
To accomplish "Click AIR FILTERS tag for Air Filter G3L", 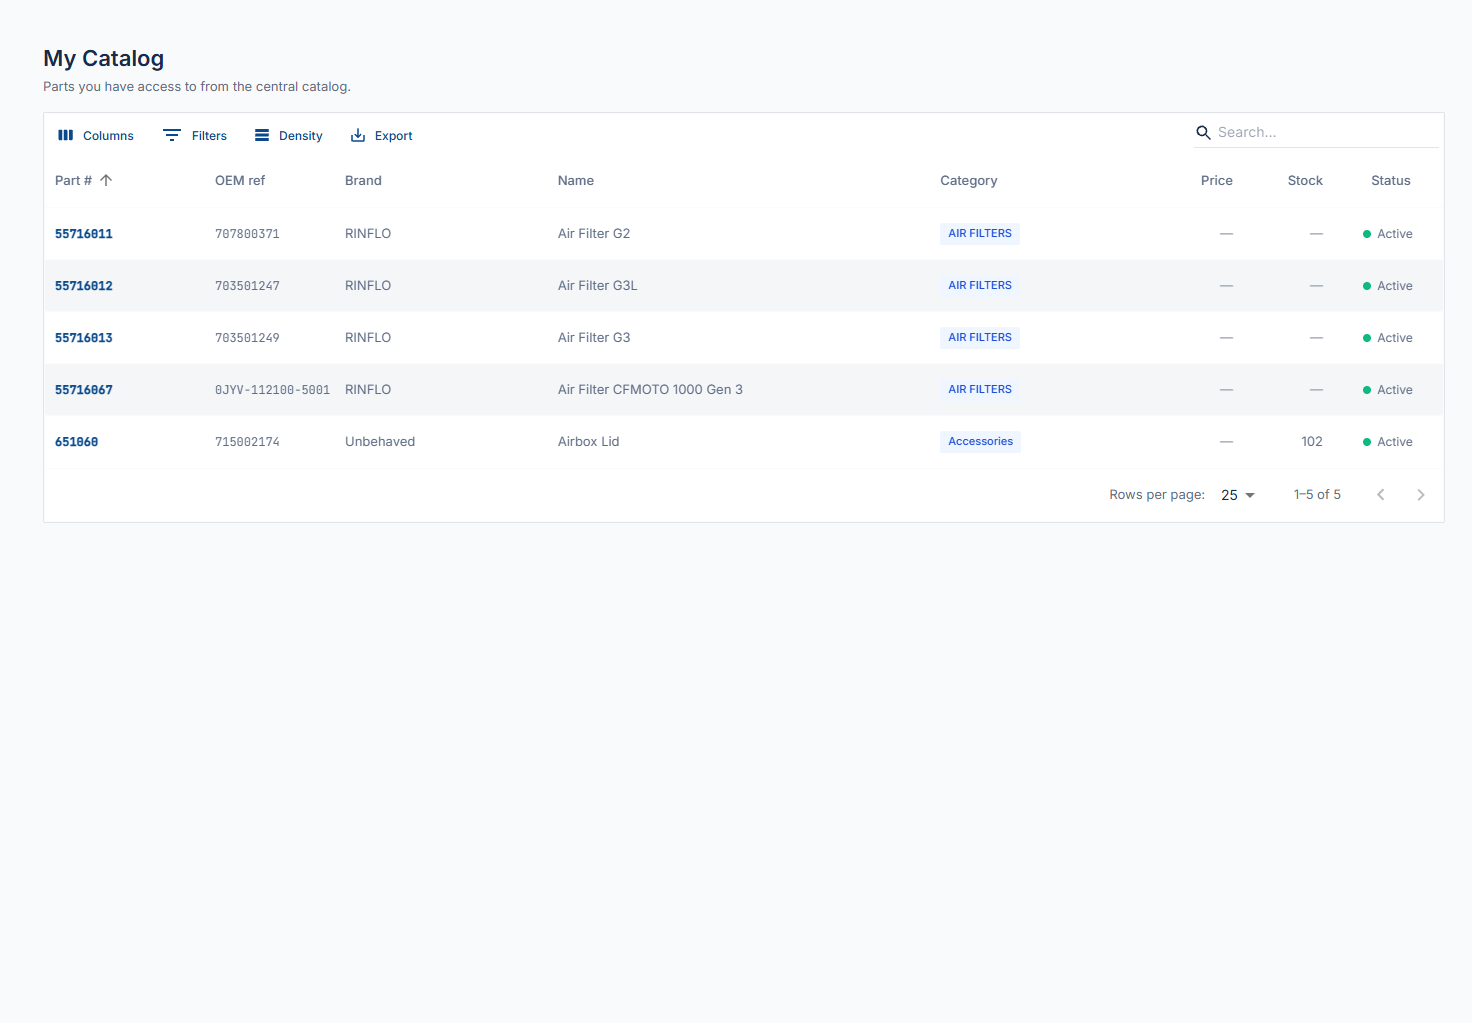I will click(980, 285).
